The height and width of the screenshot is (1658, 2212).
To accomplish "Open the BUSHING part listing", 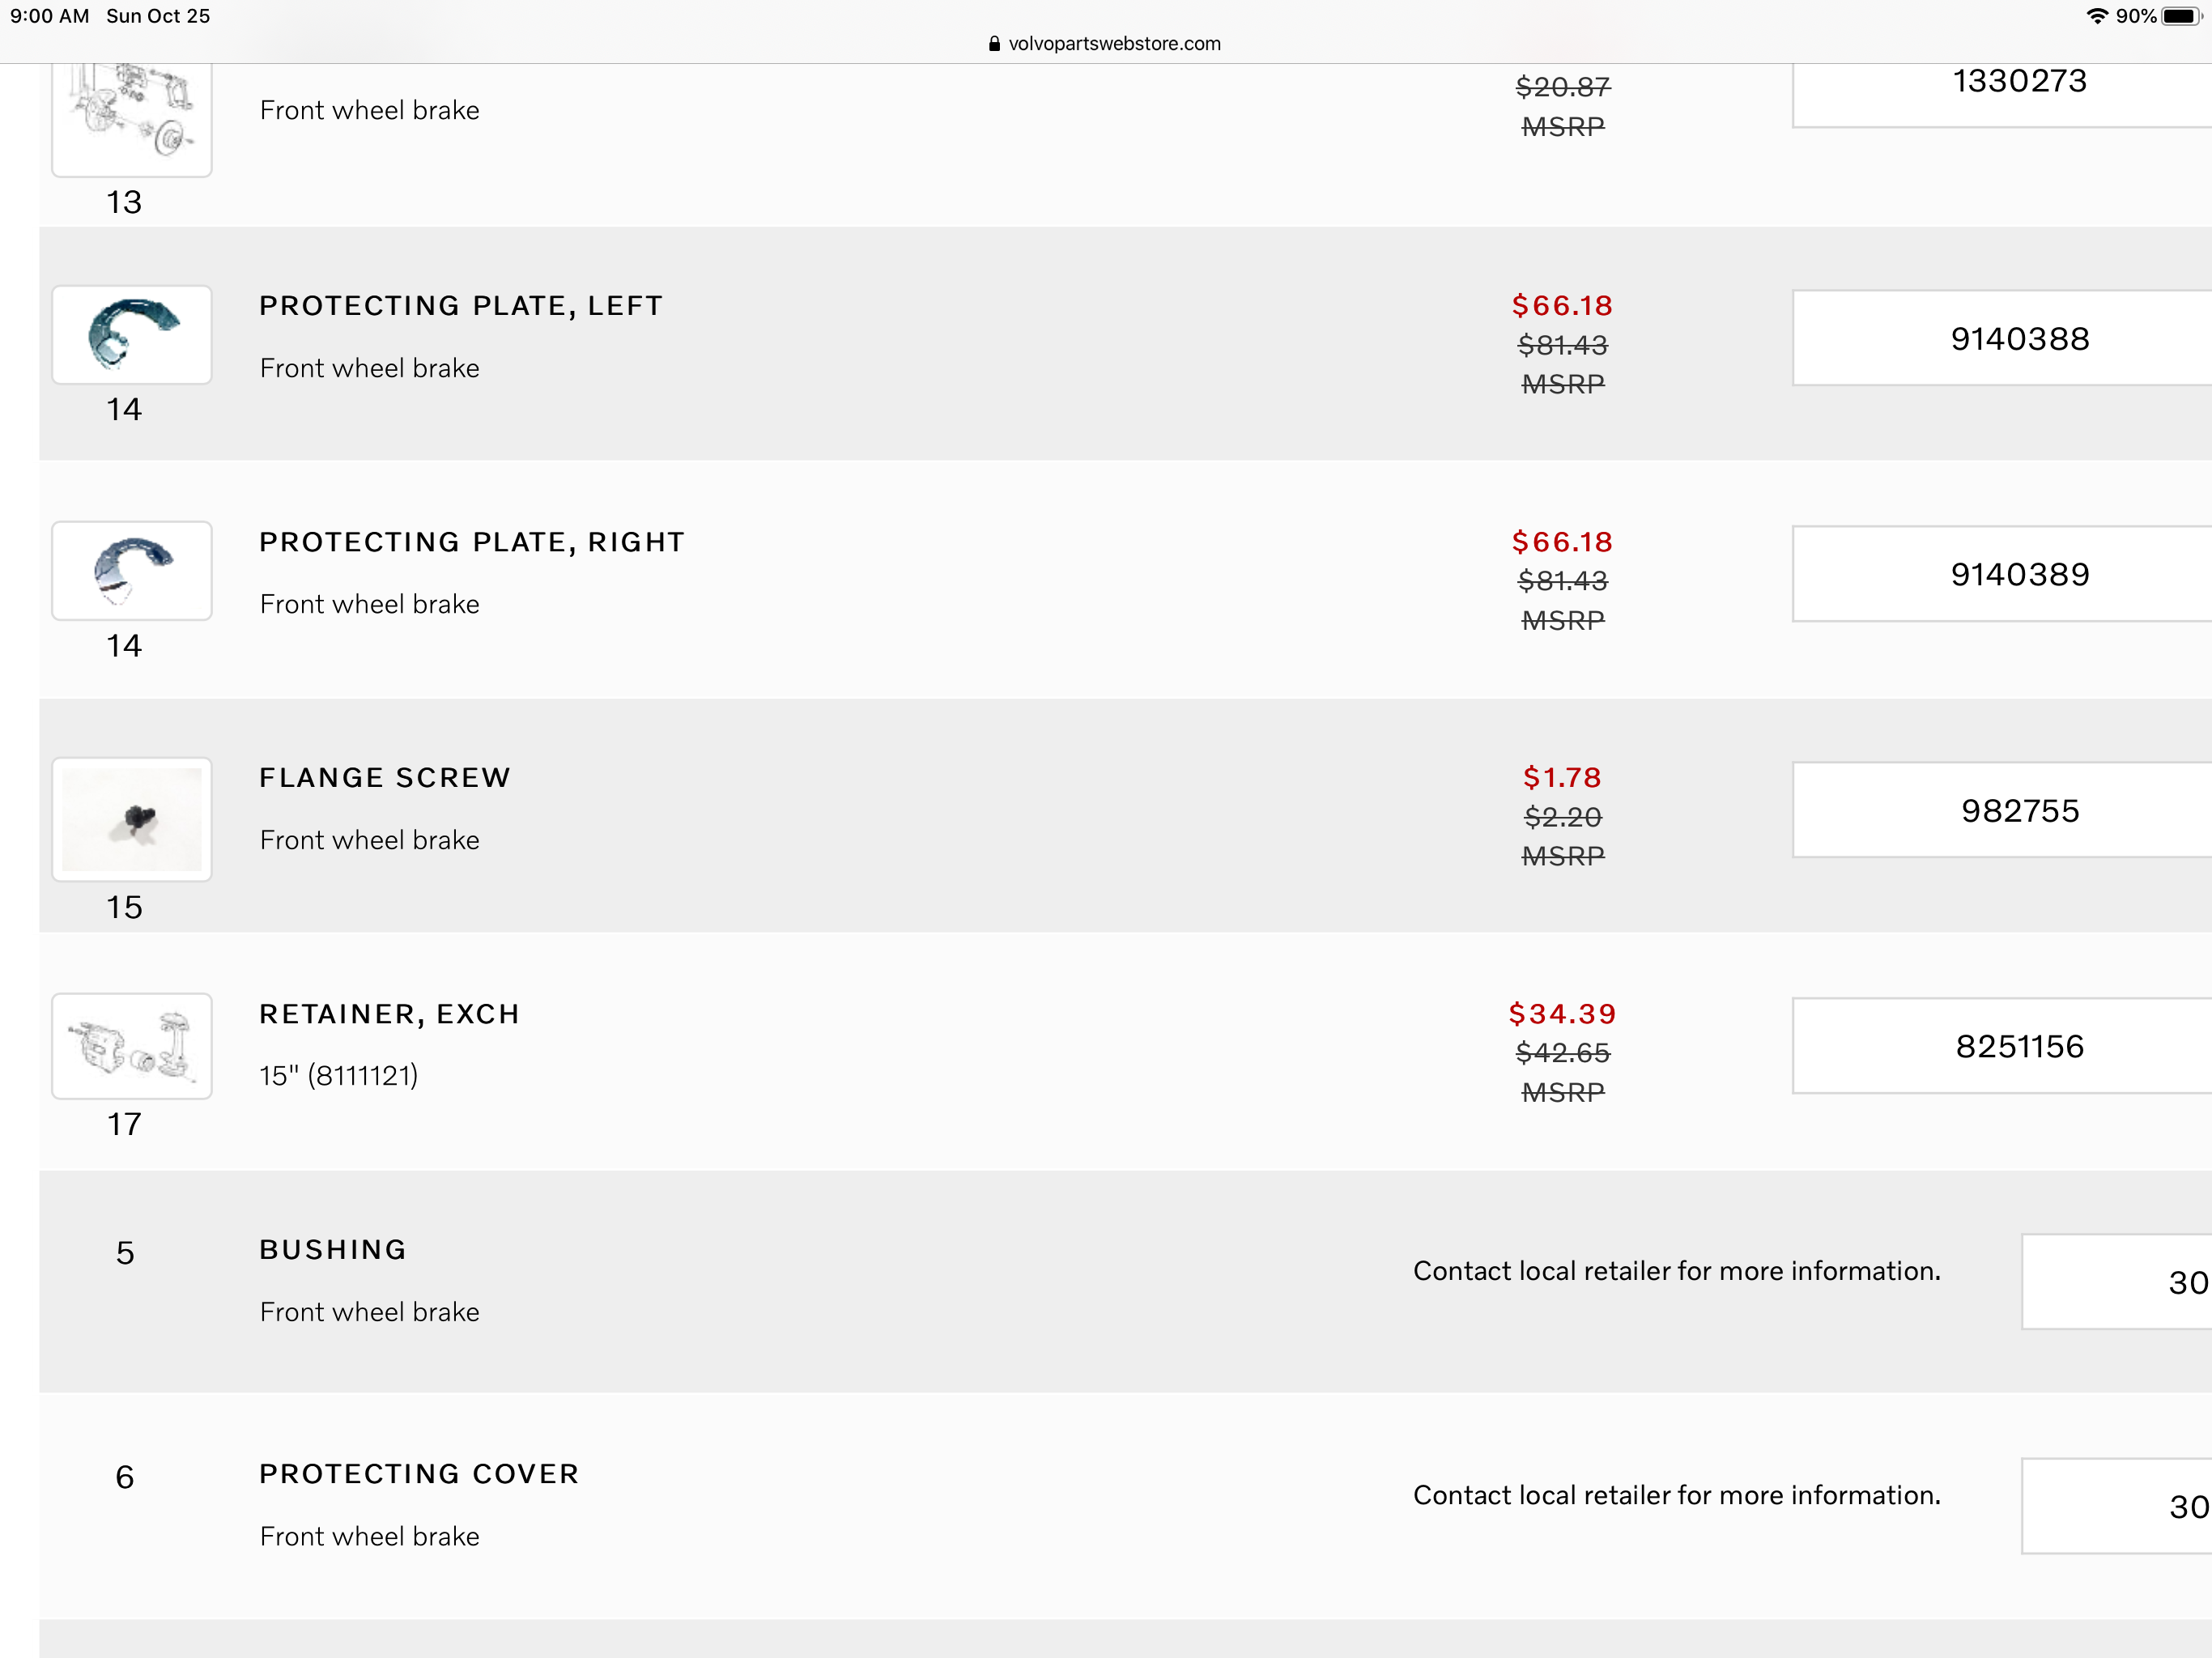I will (333, 1250).
